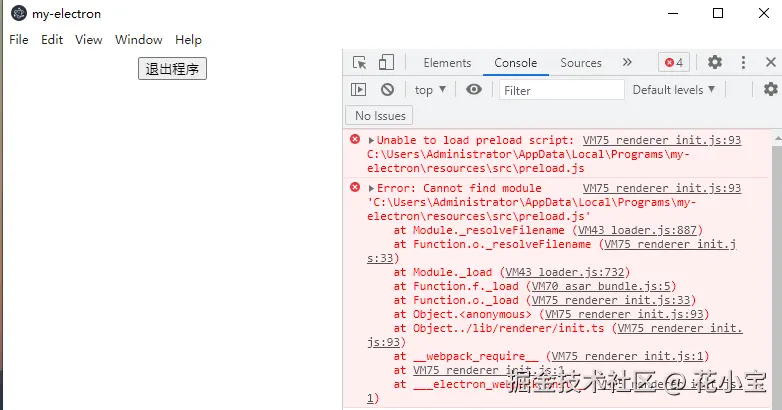Toggle the device toolbar icon

click(386, 63)
